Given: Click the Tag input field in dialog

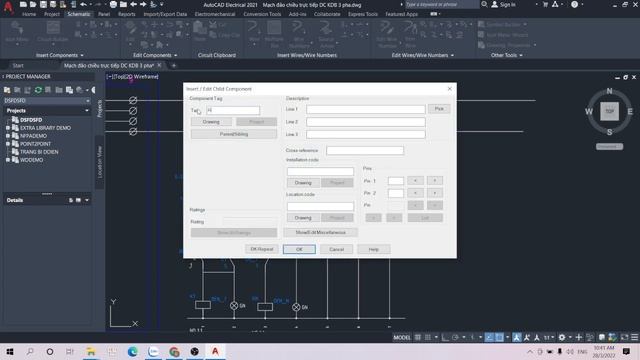Looking at the screenshot, I should click(x=233, y=110).
